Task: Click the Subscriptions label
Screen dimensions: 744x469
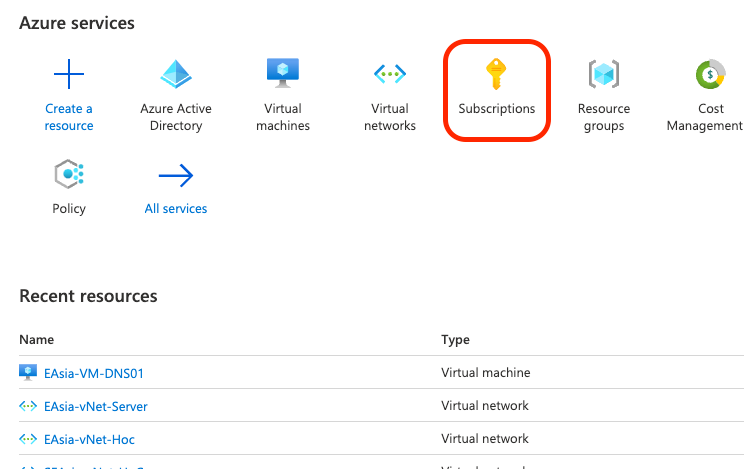Action: point(497,109)
